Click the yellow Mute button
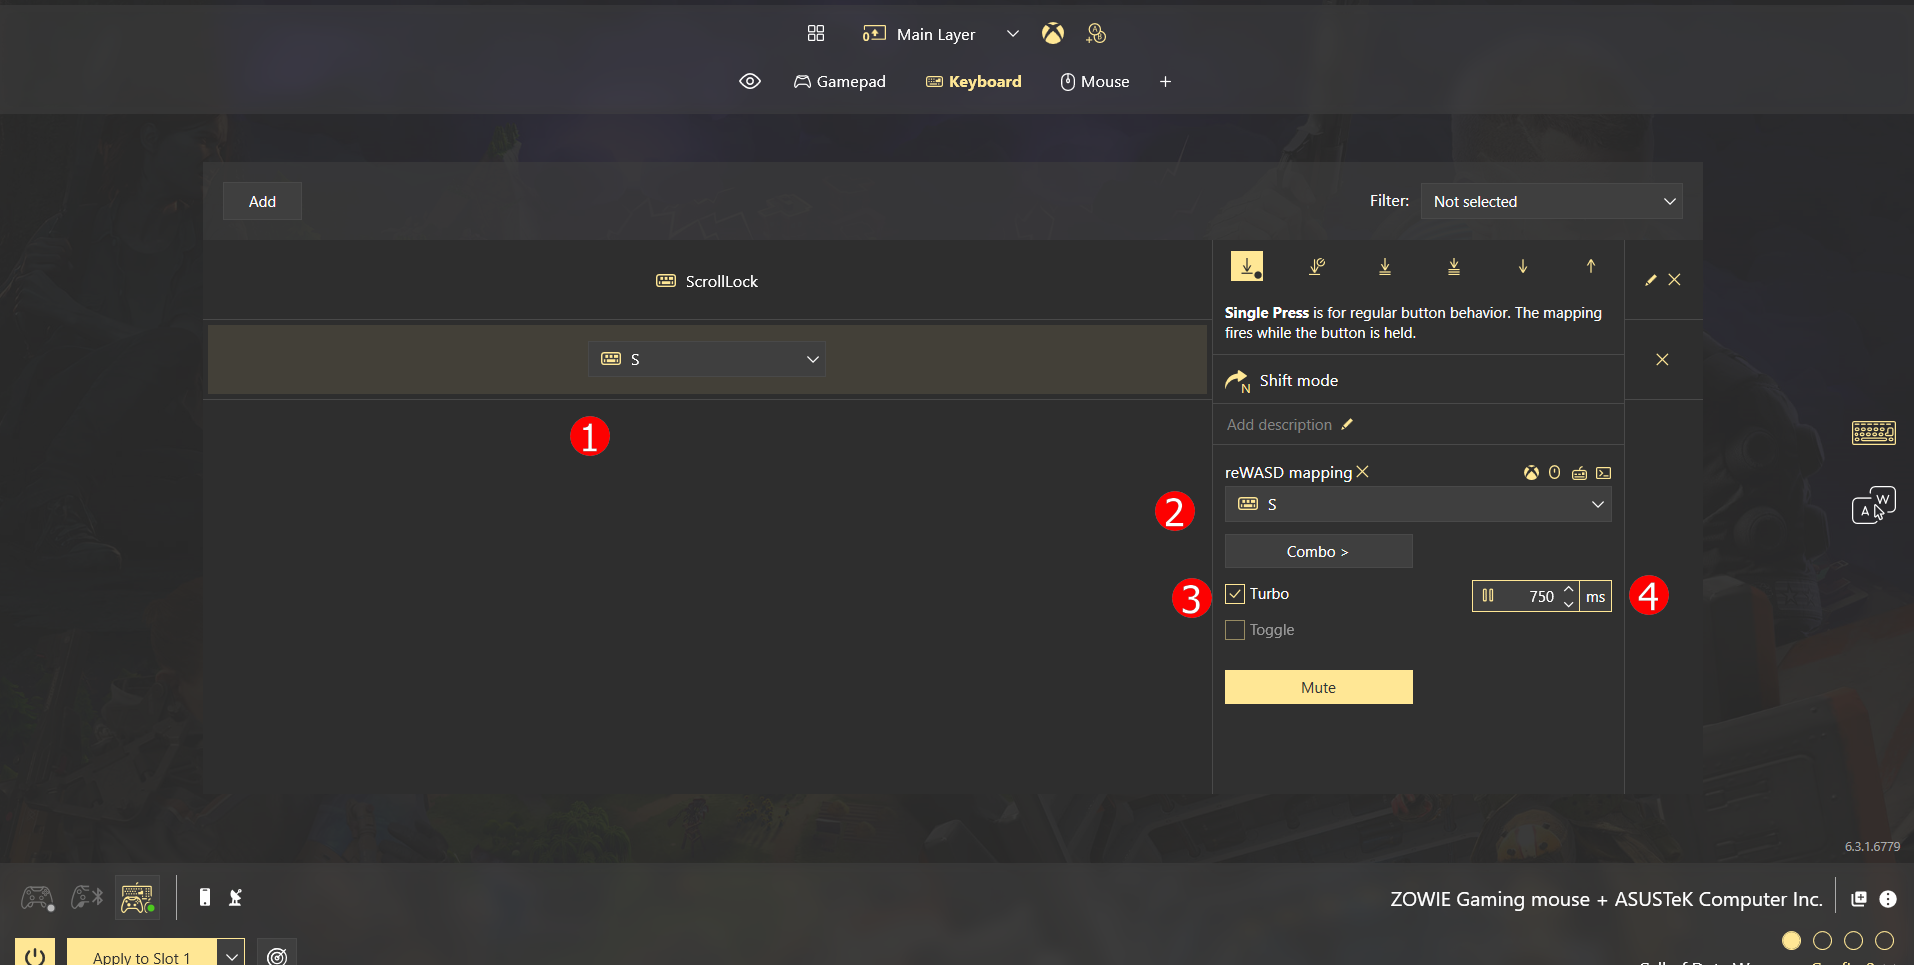Viewport: 1914px width, 965px height. [x=1318, y=687]
